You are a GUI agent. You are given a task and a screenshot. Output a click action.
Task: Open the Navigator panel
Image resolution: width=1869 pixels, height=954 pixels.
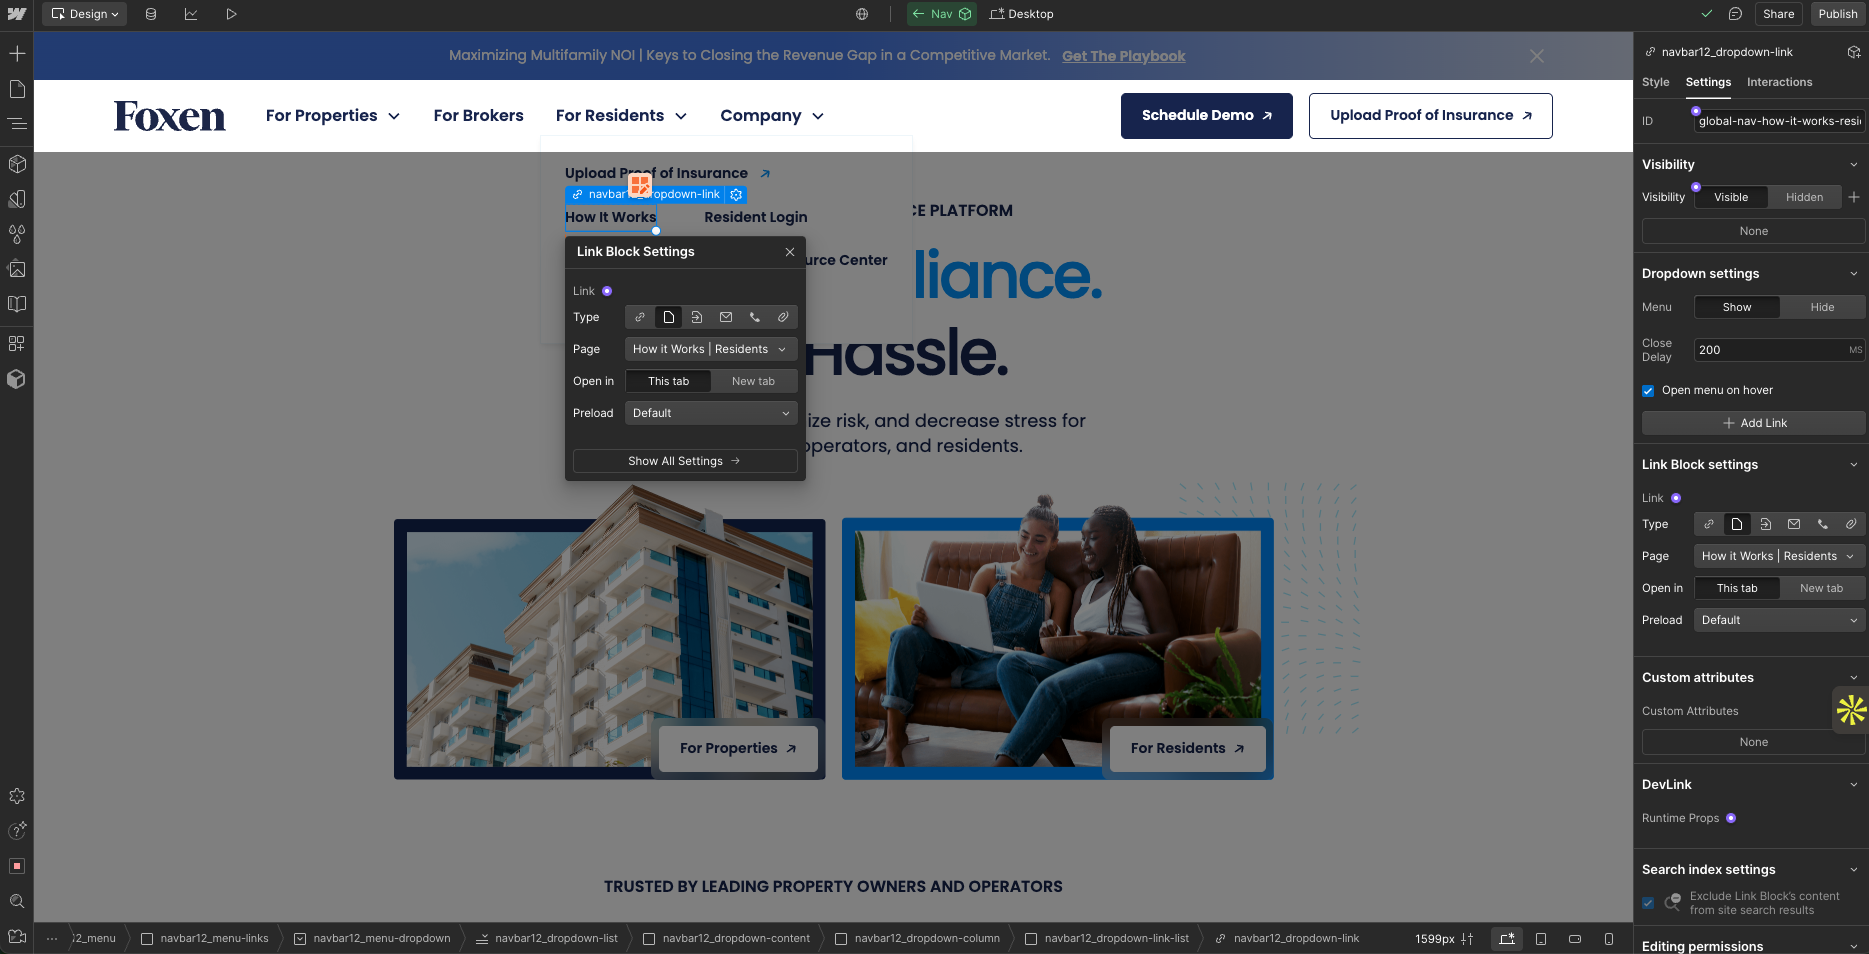(x=17, y=123)
